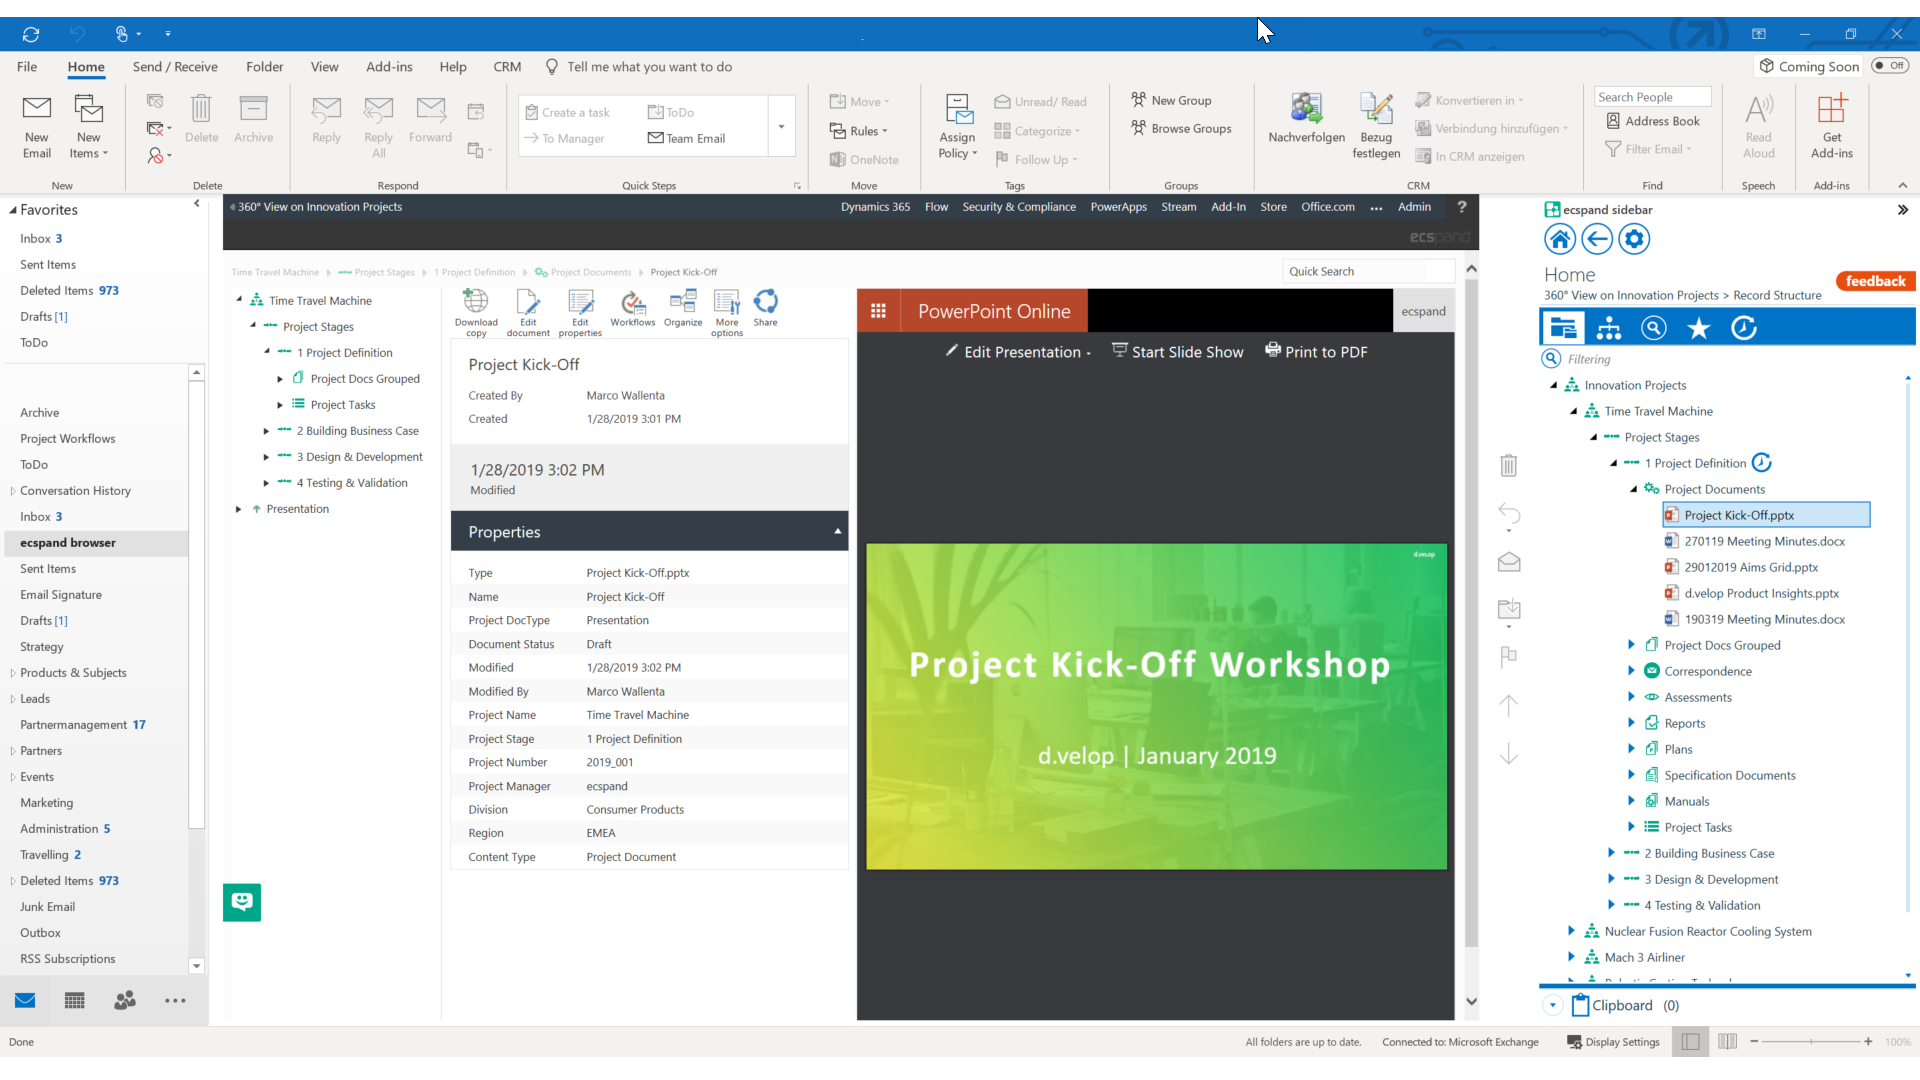Click the trash icon beside sidebar
The image size is (1920, 1080).
pyautogui.click(x=1509, y=465)
